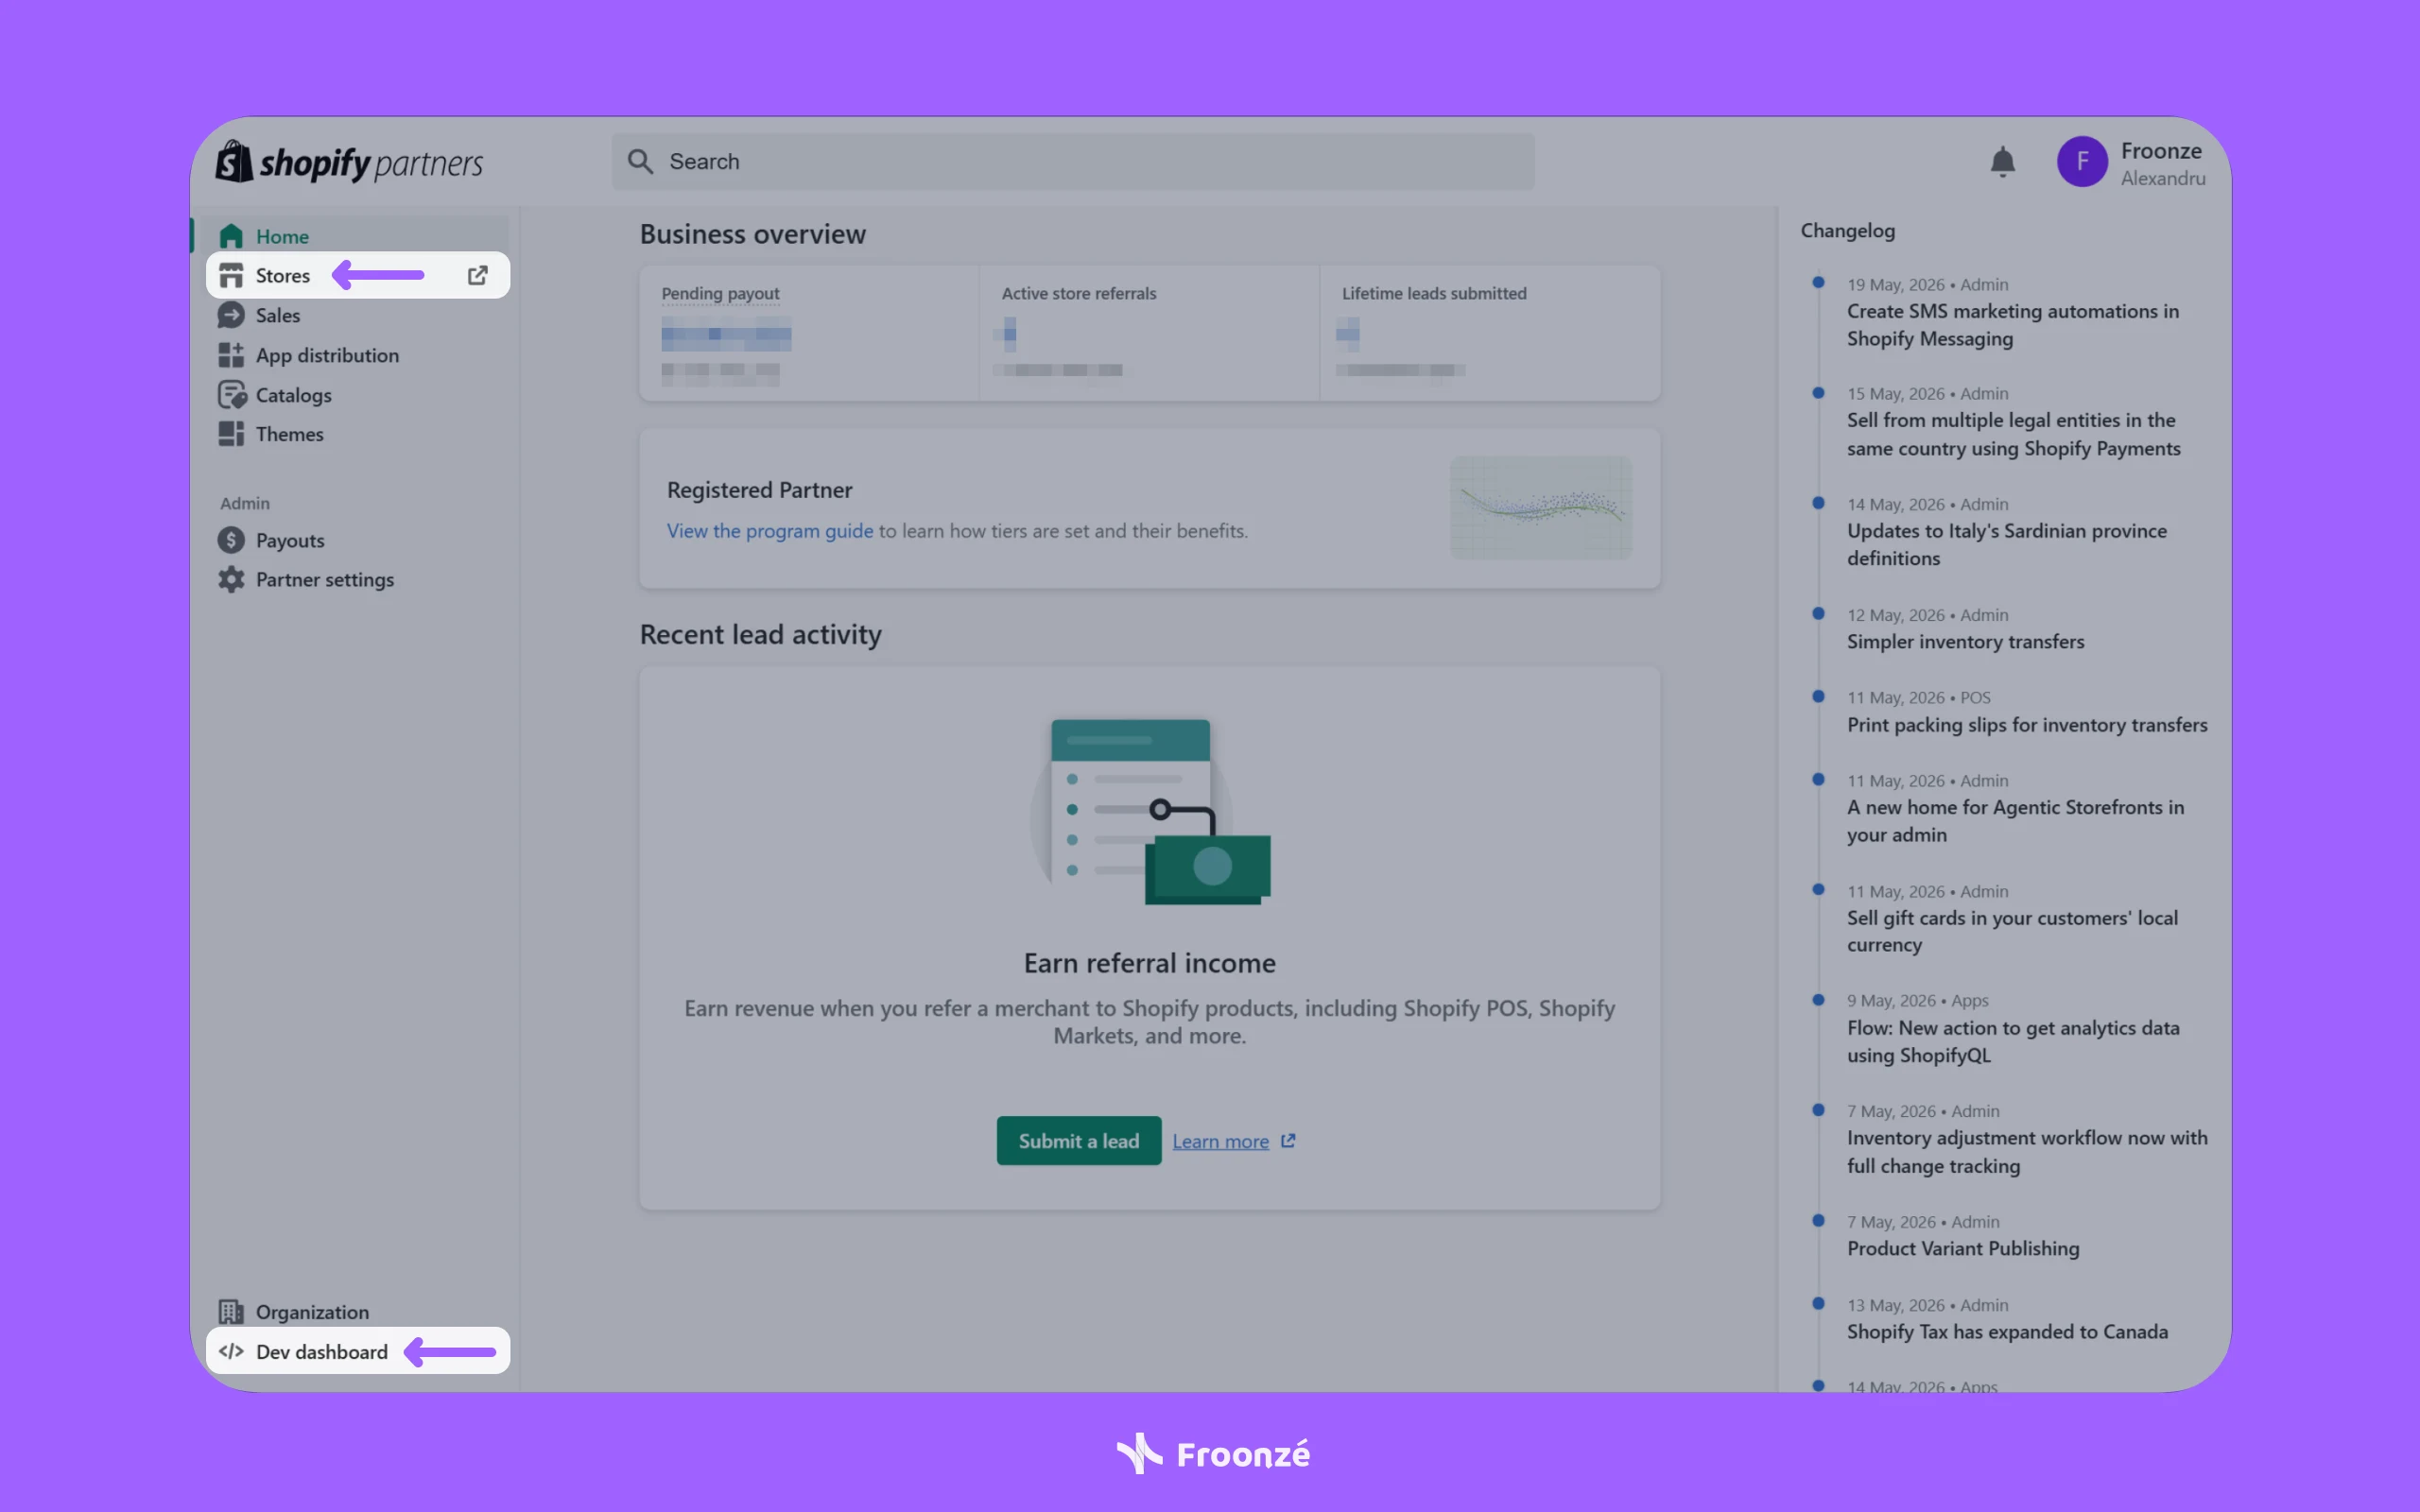This screenshot has height=1512, width=2420.
Task: Open the notifications bell
Action: point(2002,161)
